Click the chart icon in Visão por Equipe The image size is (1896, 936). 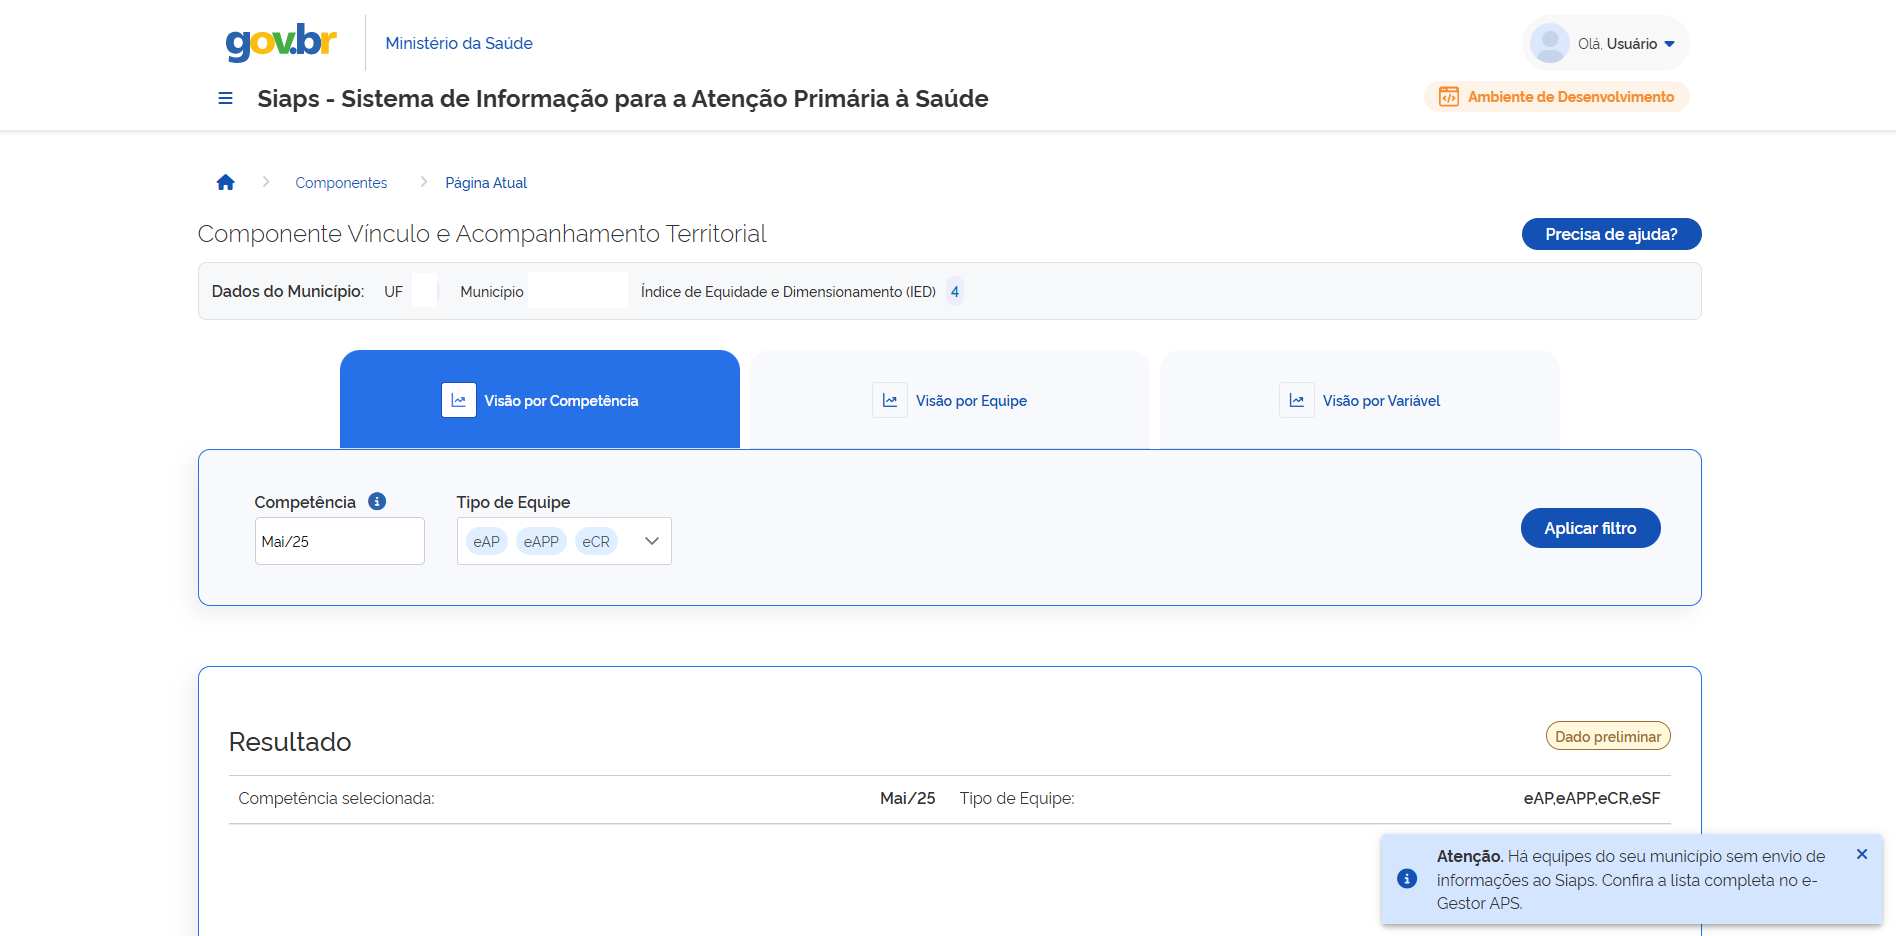click(889, 400)
